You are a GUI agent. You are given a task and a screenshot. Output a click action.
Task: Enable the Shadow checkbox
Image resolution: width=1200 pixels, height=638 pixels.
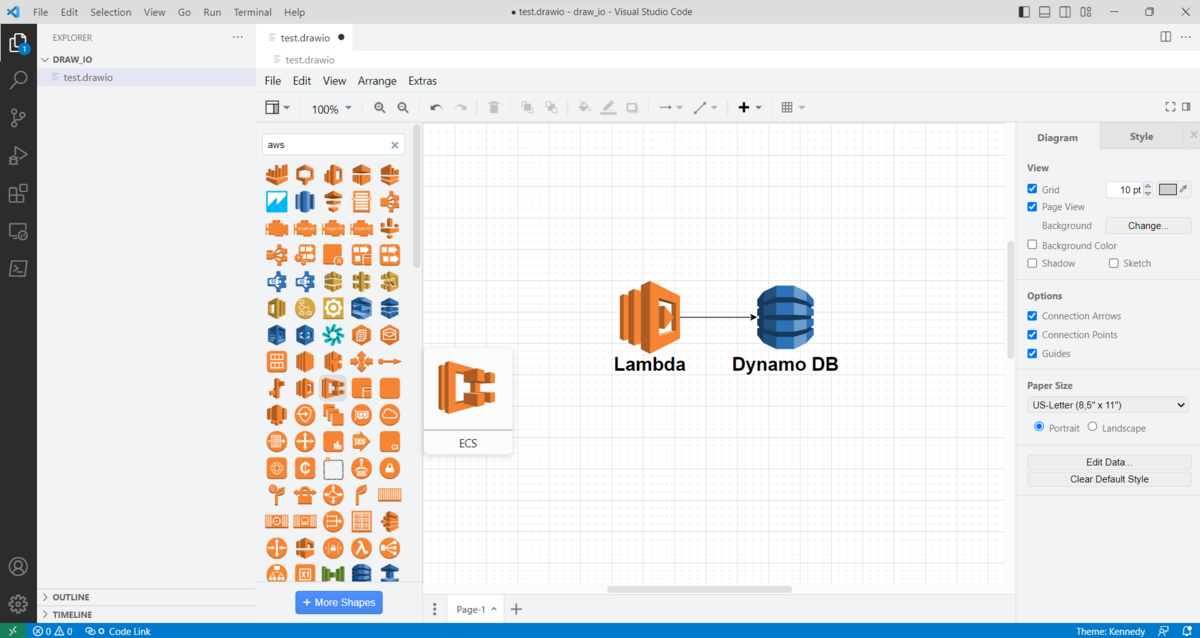(1032, 263)
